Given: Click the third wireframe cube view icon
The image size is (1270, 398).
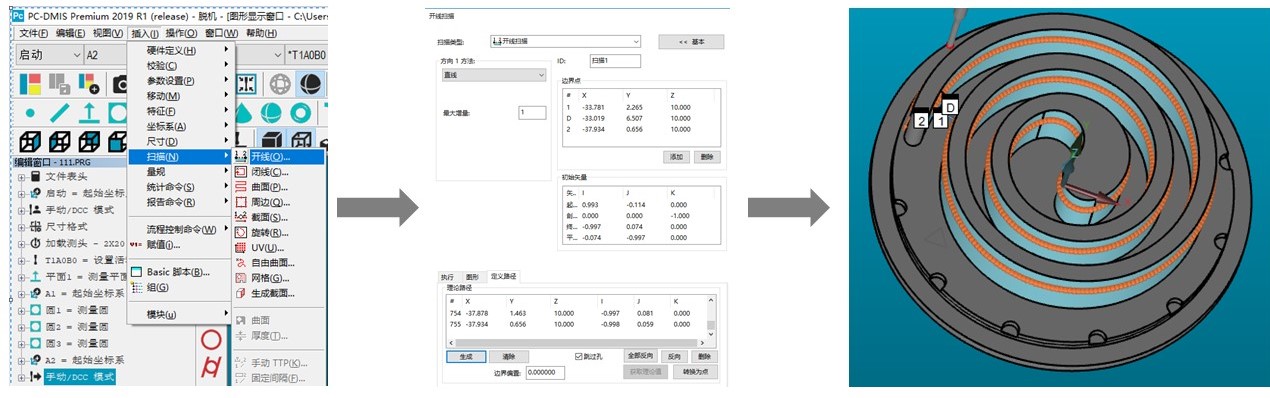Looking at the screenshot, I should click(x=89, y=142).
